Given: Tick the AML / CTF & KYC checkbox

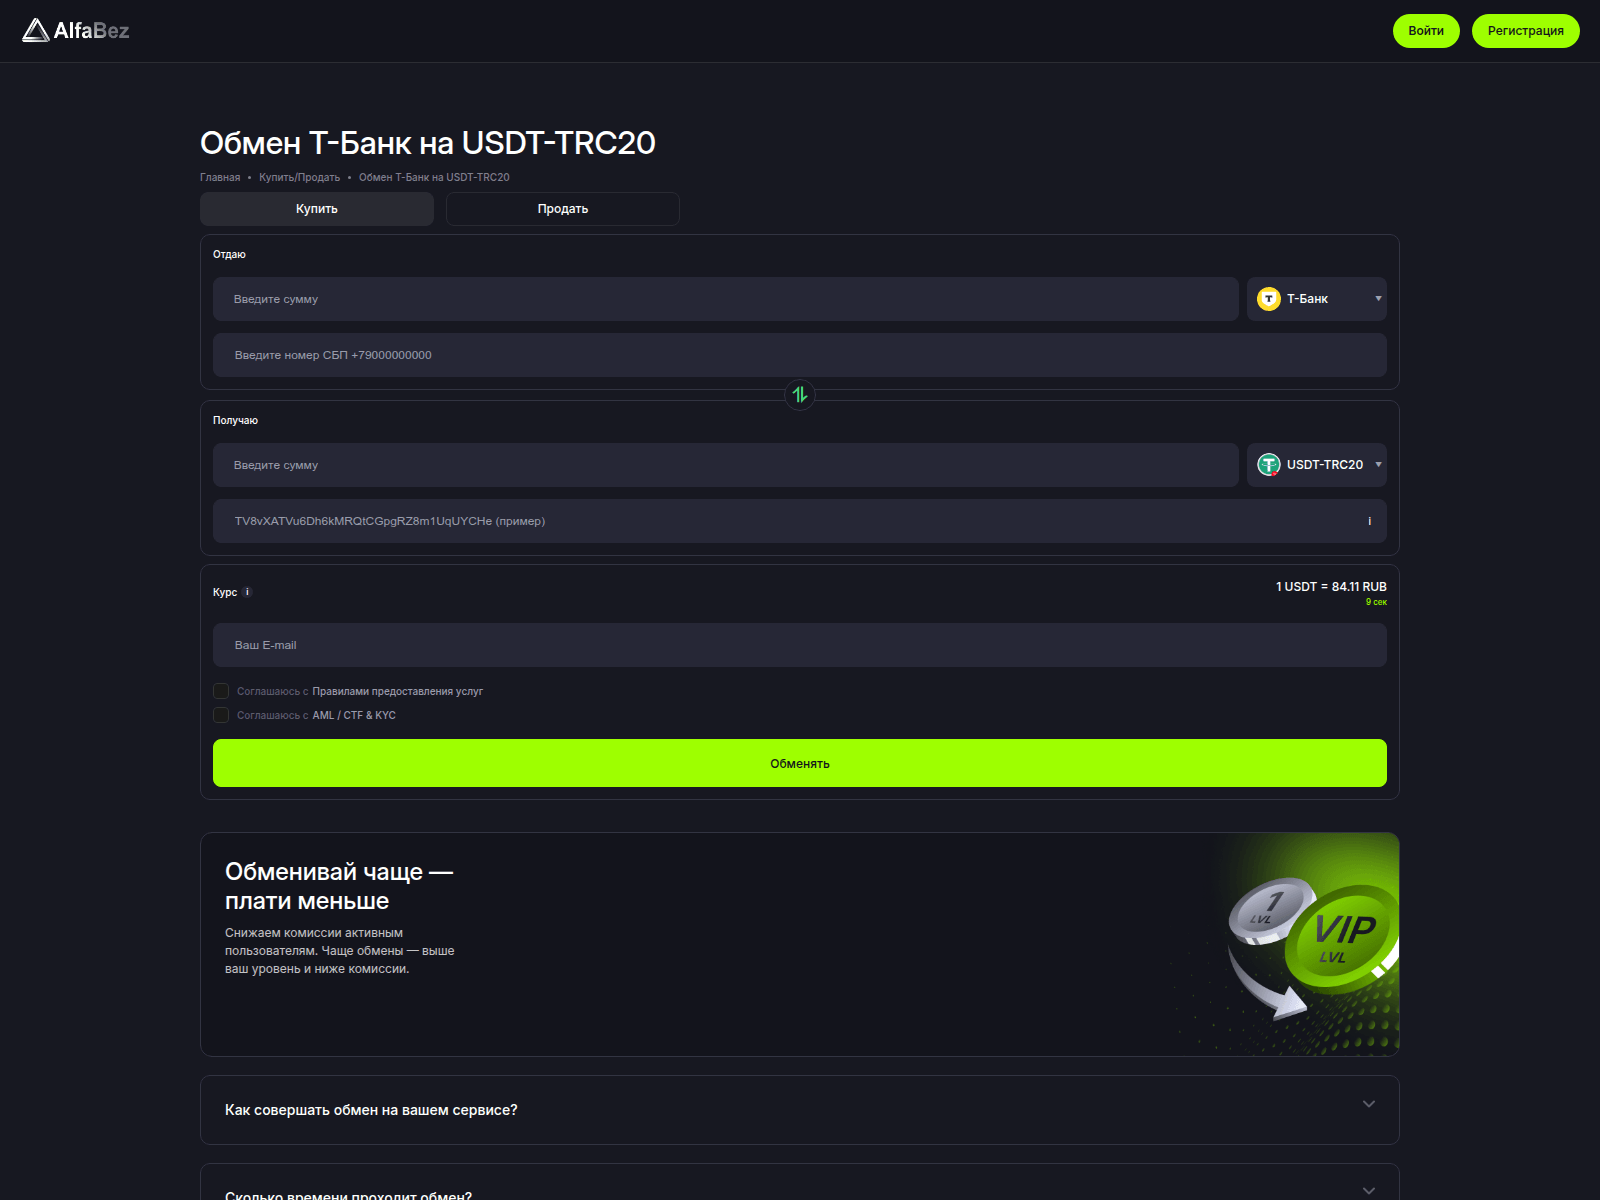Looking at the screenshot, I should 221,715.
